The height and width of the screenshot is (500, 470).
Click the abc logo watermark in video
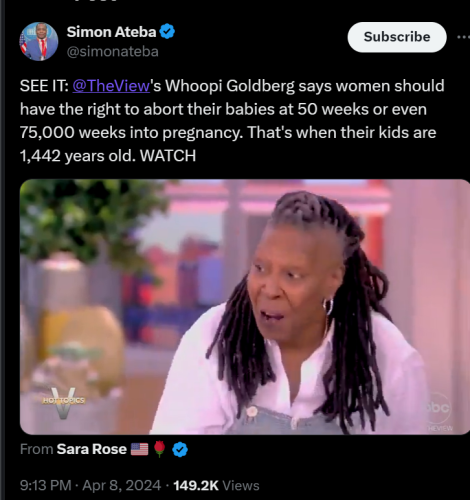438,407
